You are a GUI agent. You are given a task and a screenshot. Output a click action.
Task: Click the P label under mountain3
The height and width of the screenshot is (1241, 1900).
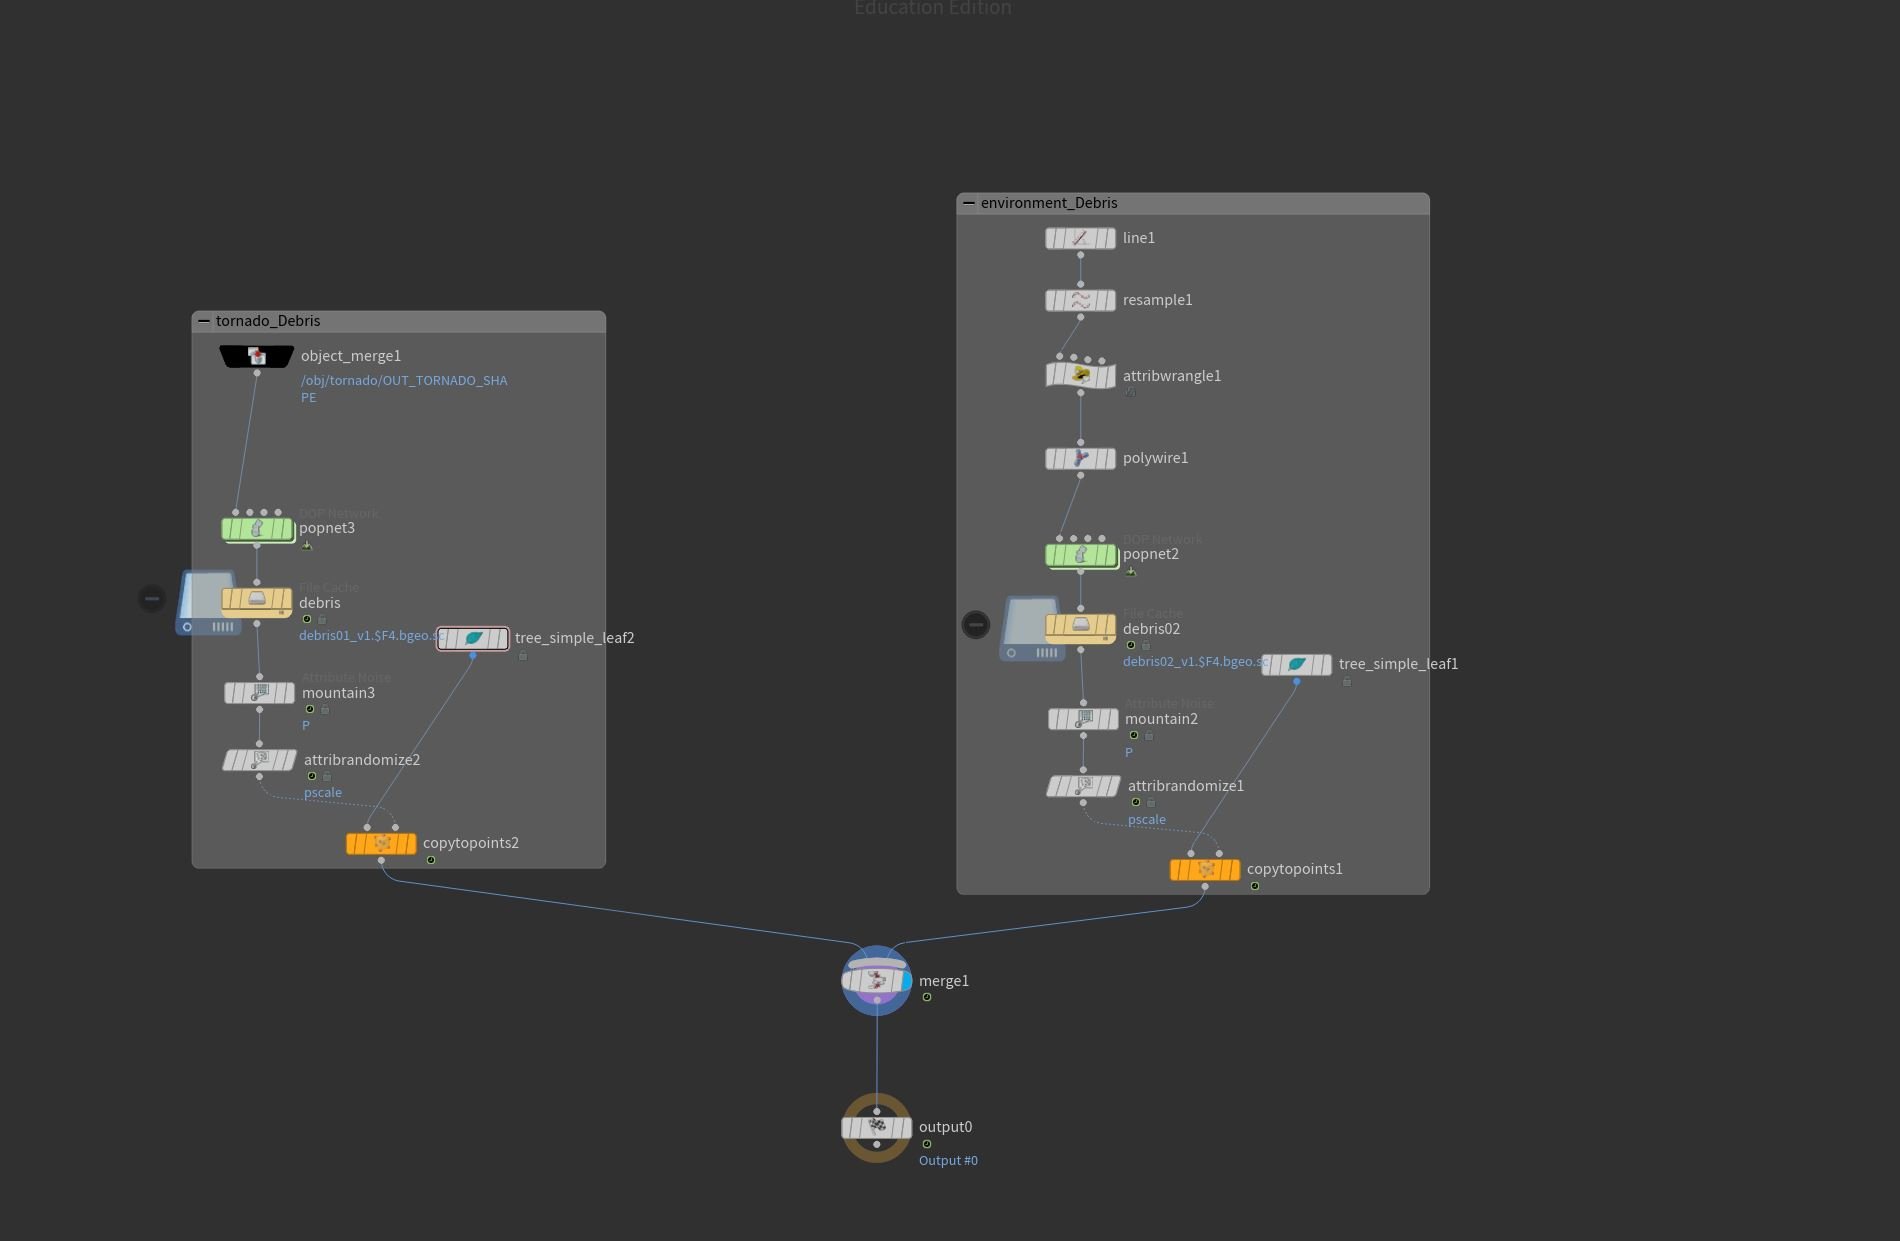click(306, 726)
